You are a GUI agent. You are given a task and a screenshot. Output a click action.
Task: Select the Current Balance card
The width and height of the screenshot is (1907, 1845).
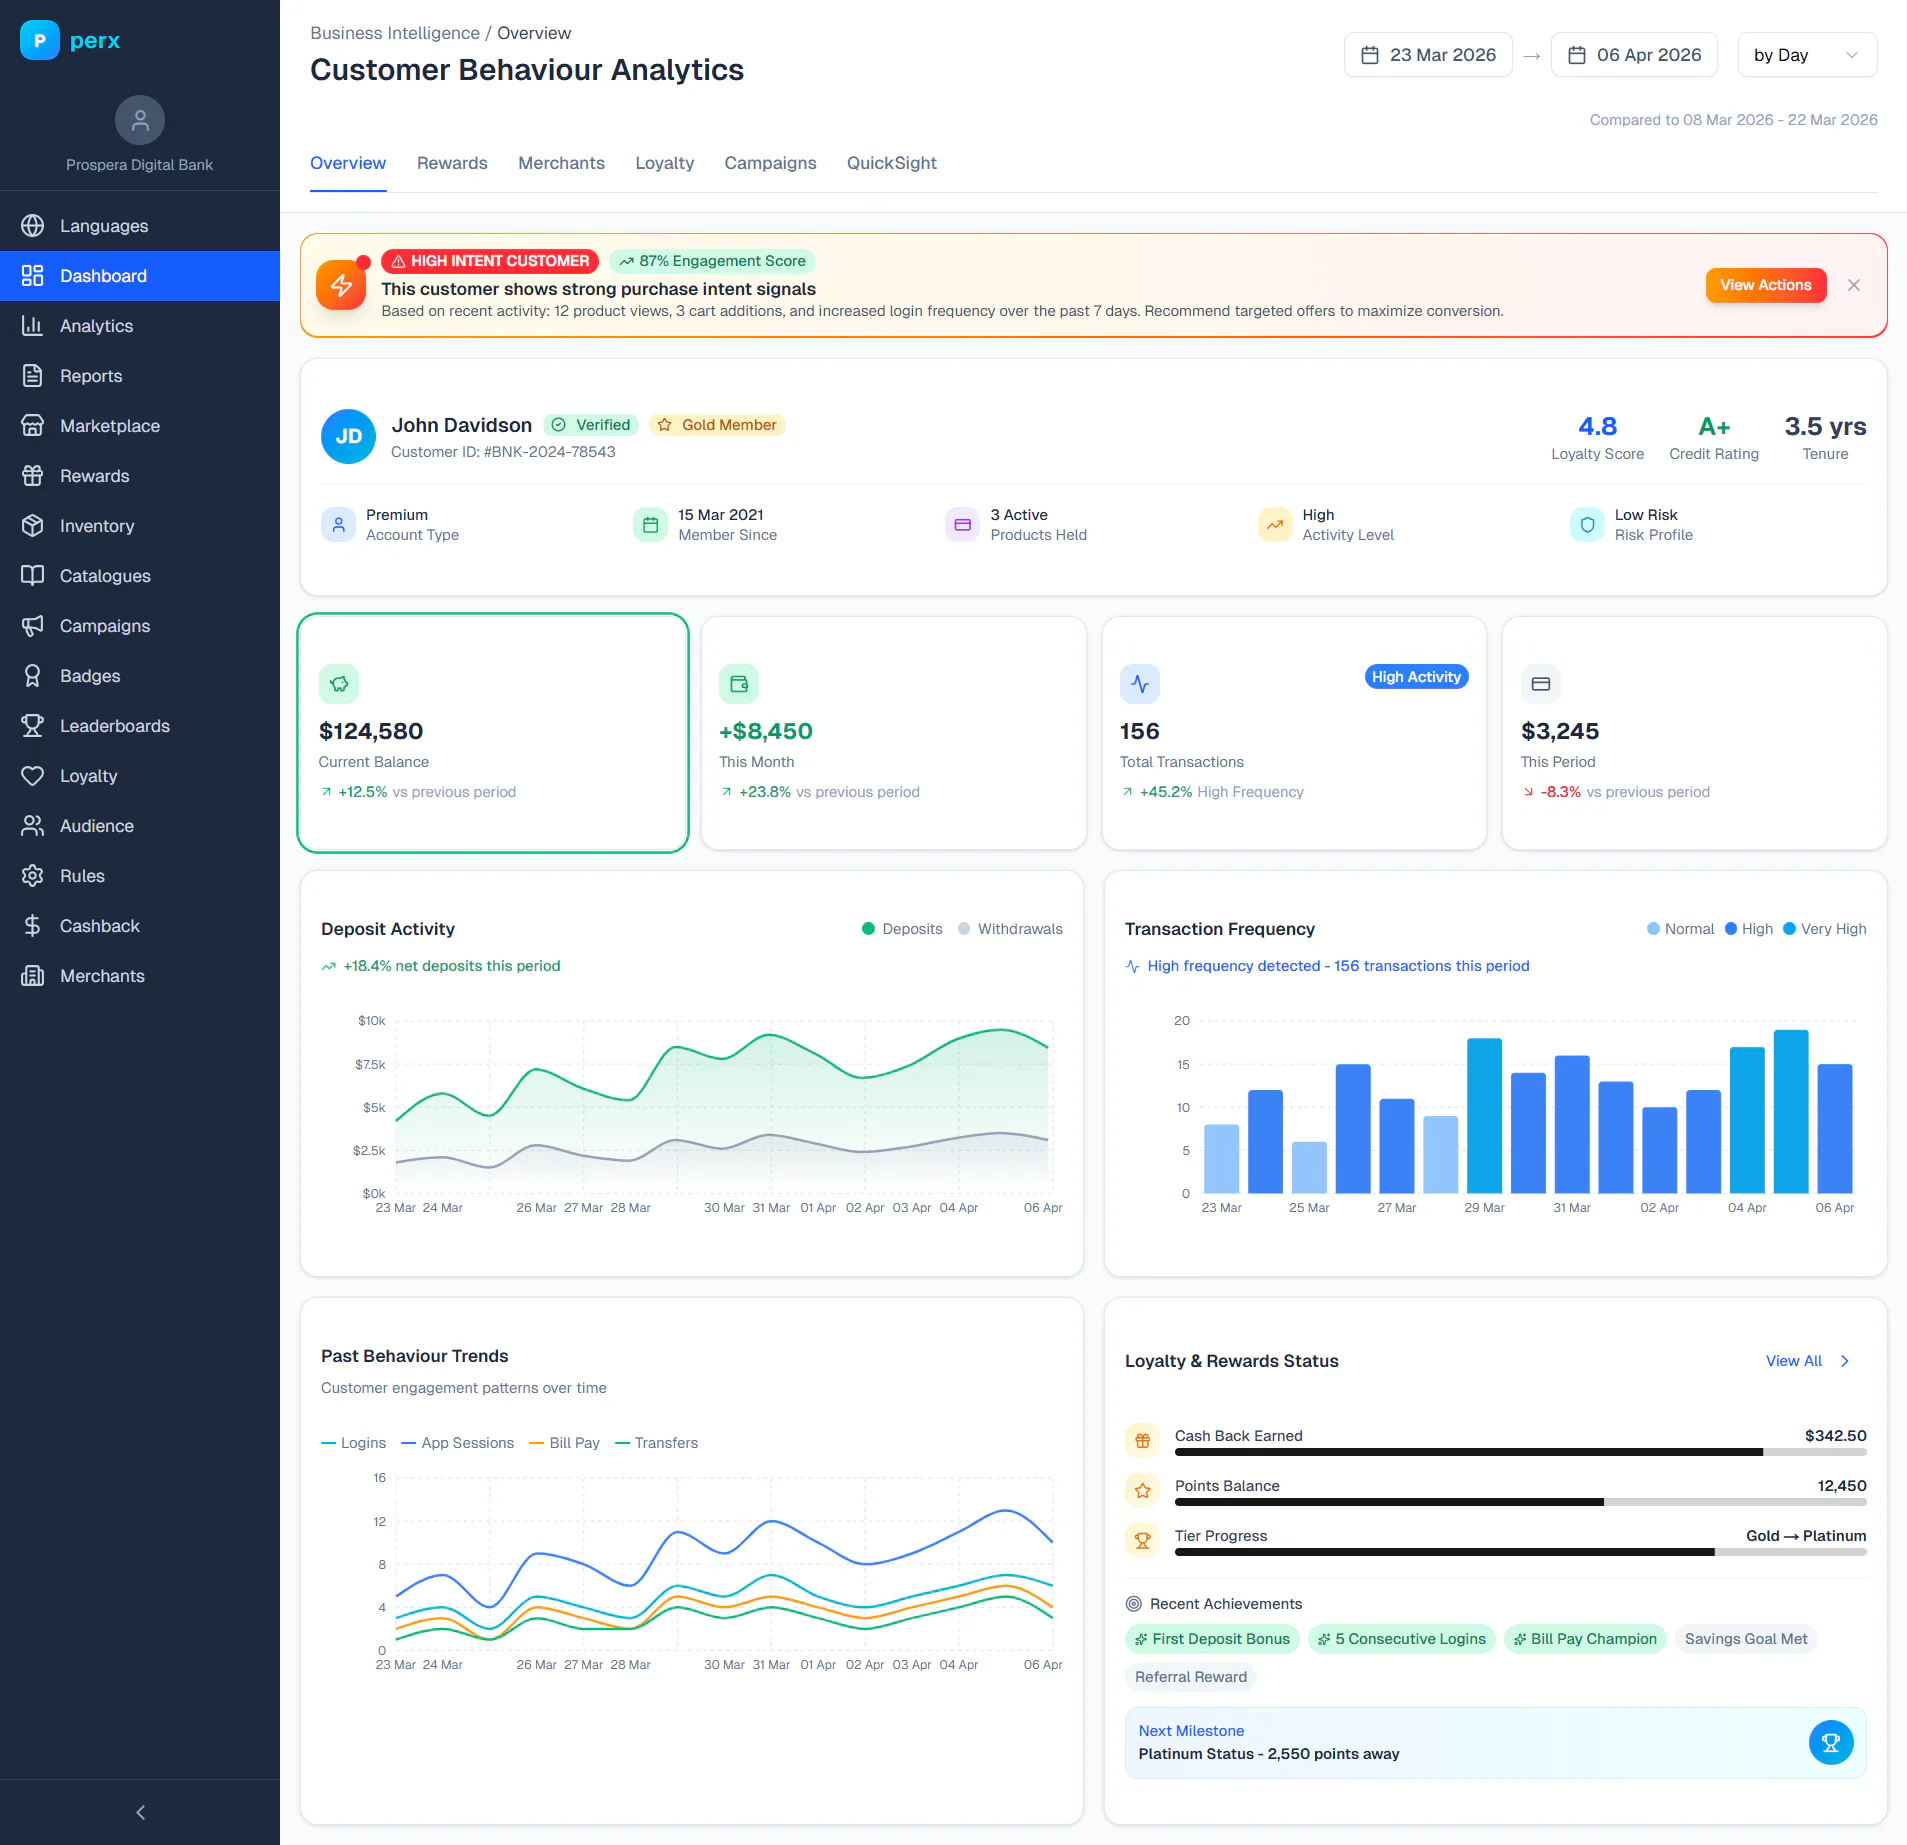[493, 733]
